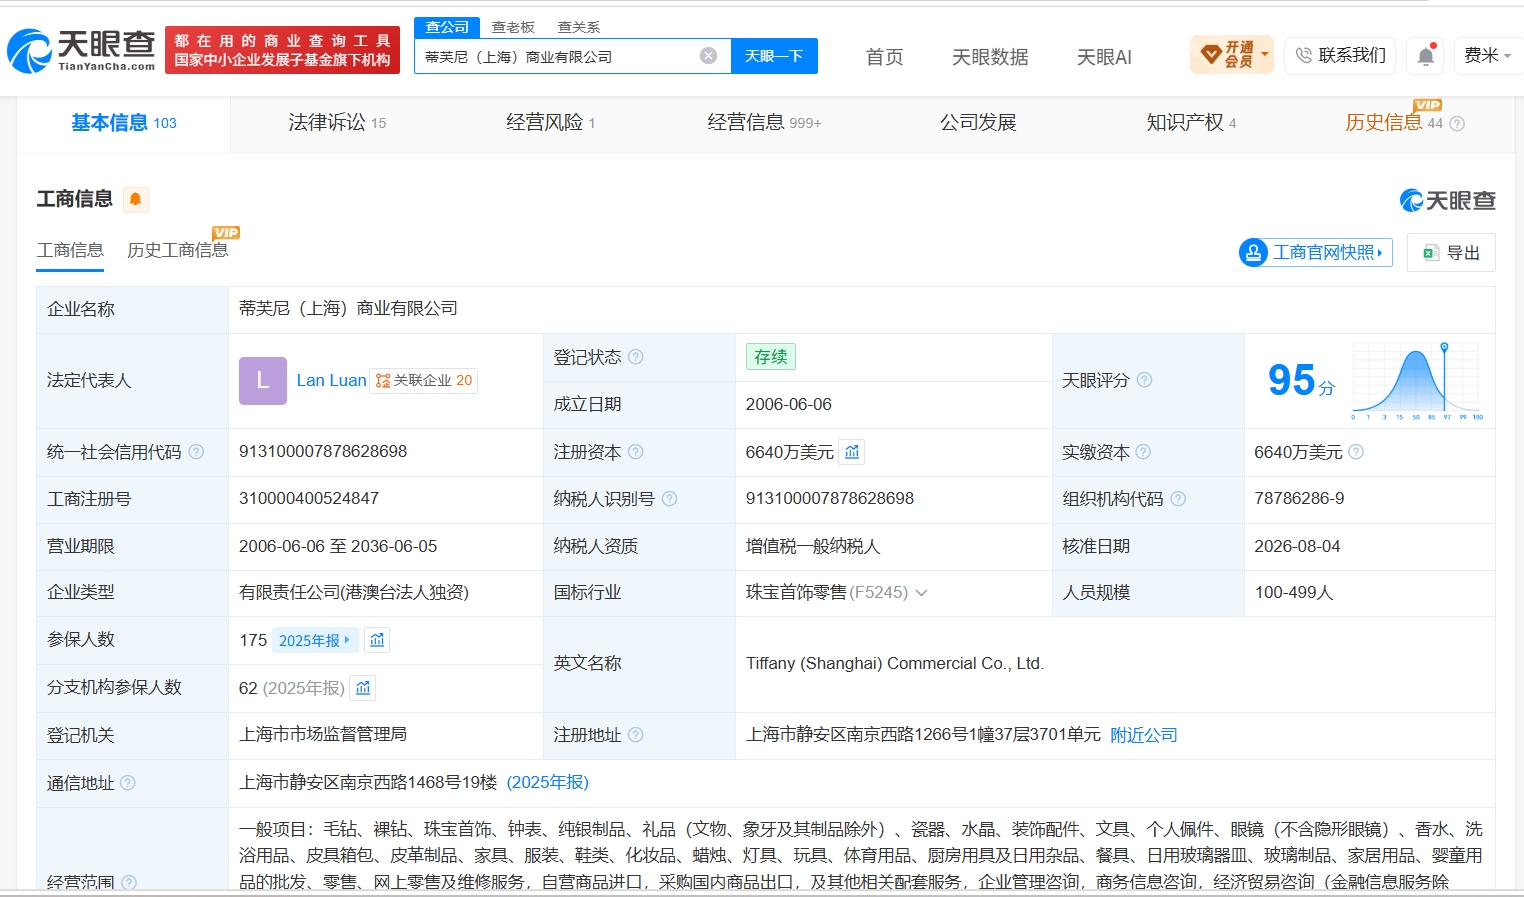Switch to the 公司发展 tab
The image size is (1524, 897).
coord(978,123)
